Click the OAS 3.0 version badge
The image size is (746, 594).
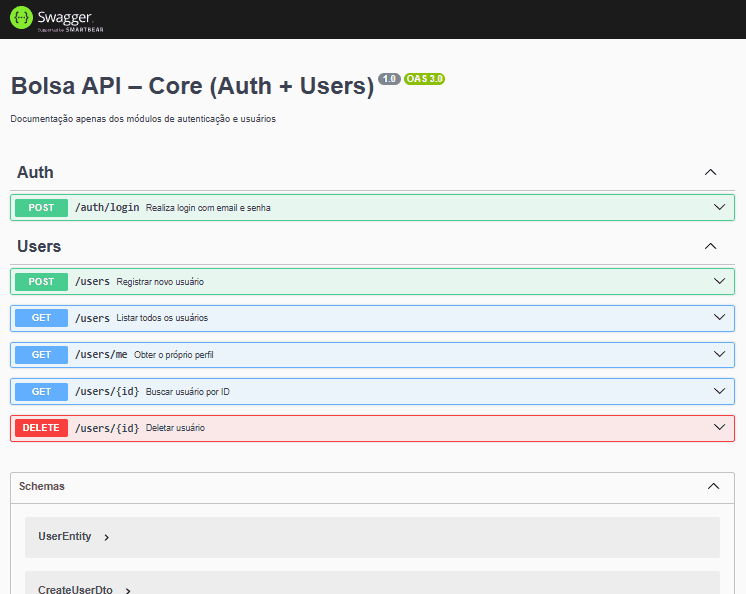(x=424, y=79)
